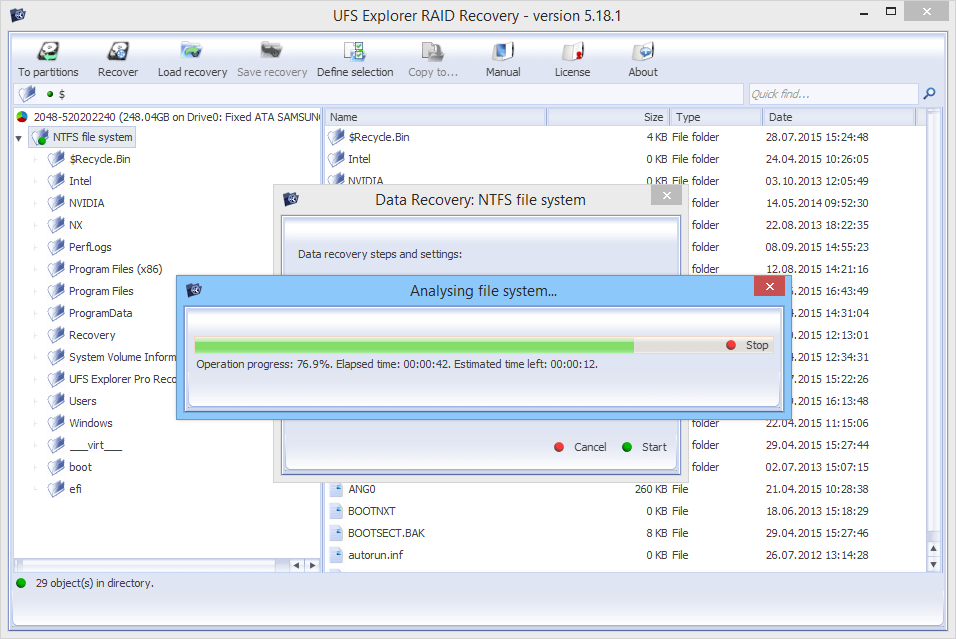Click the Save recovery toolbar icon
The image size is (956, 639).
point(271,51)
